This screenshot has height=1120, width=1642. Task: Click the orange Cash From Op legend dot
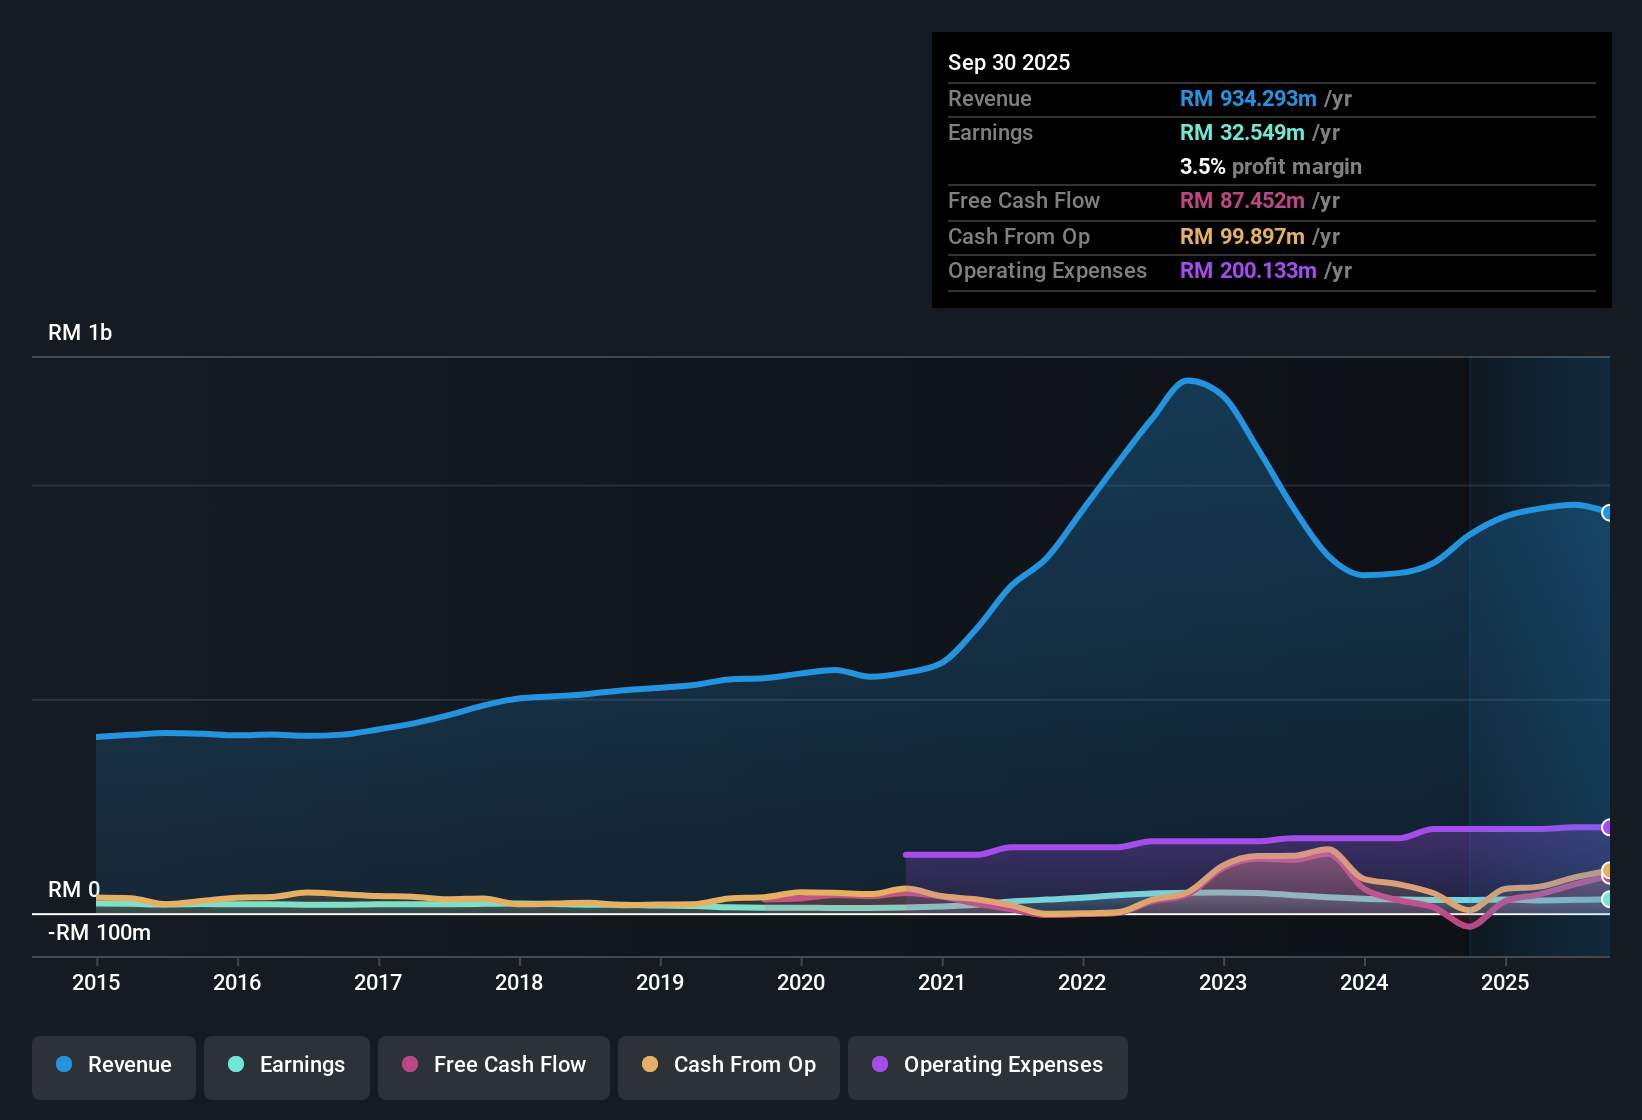coord(651,1065)
